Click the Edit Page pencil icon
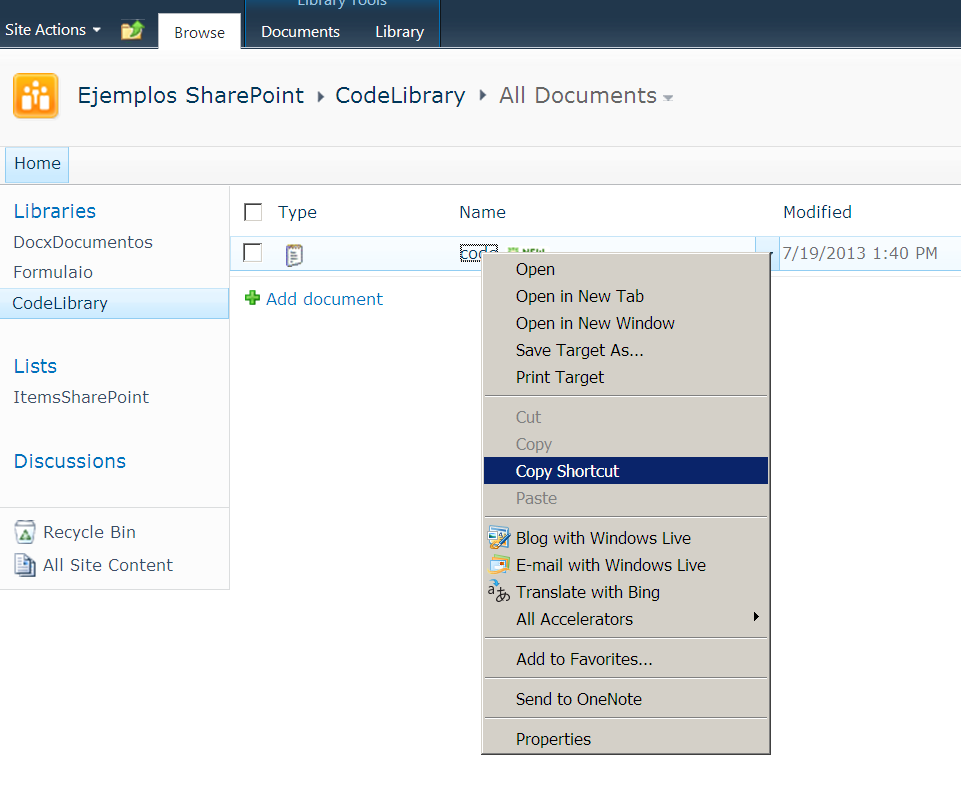961x810 pixels. [x=133, y=31]
